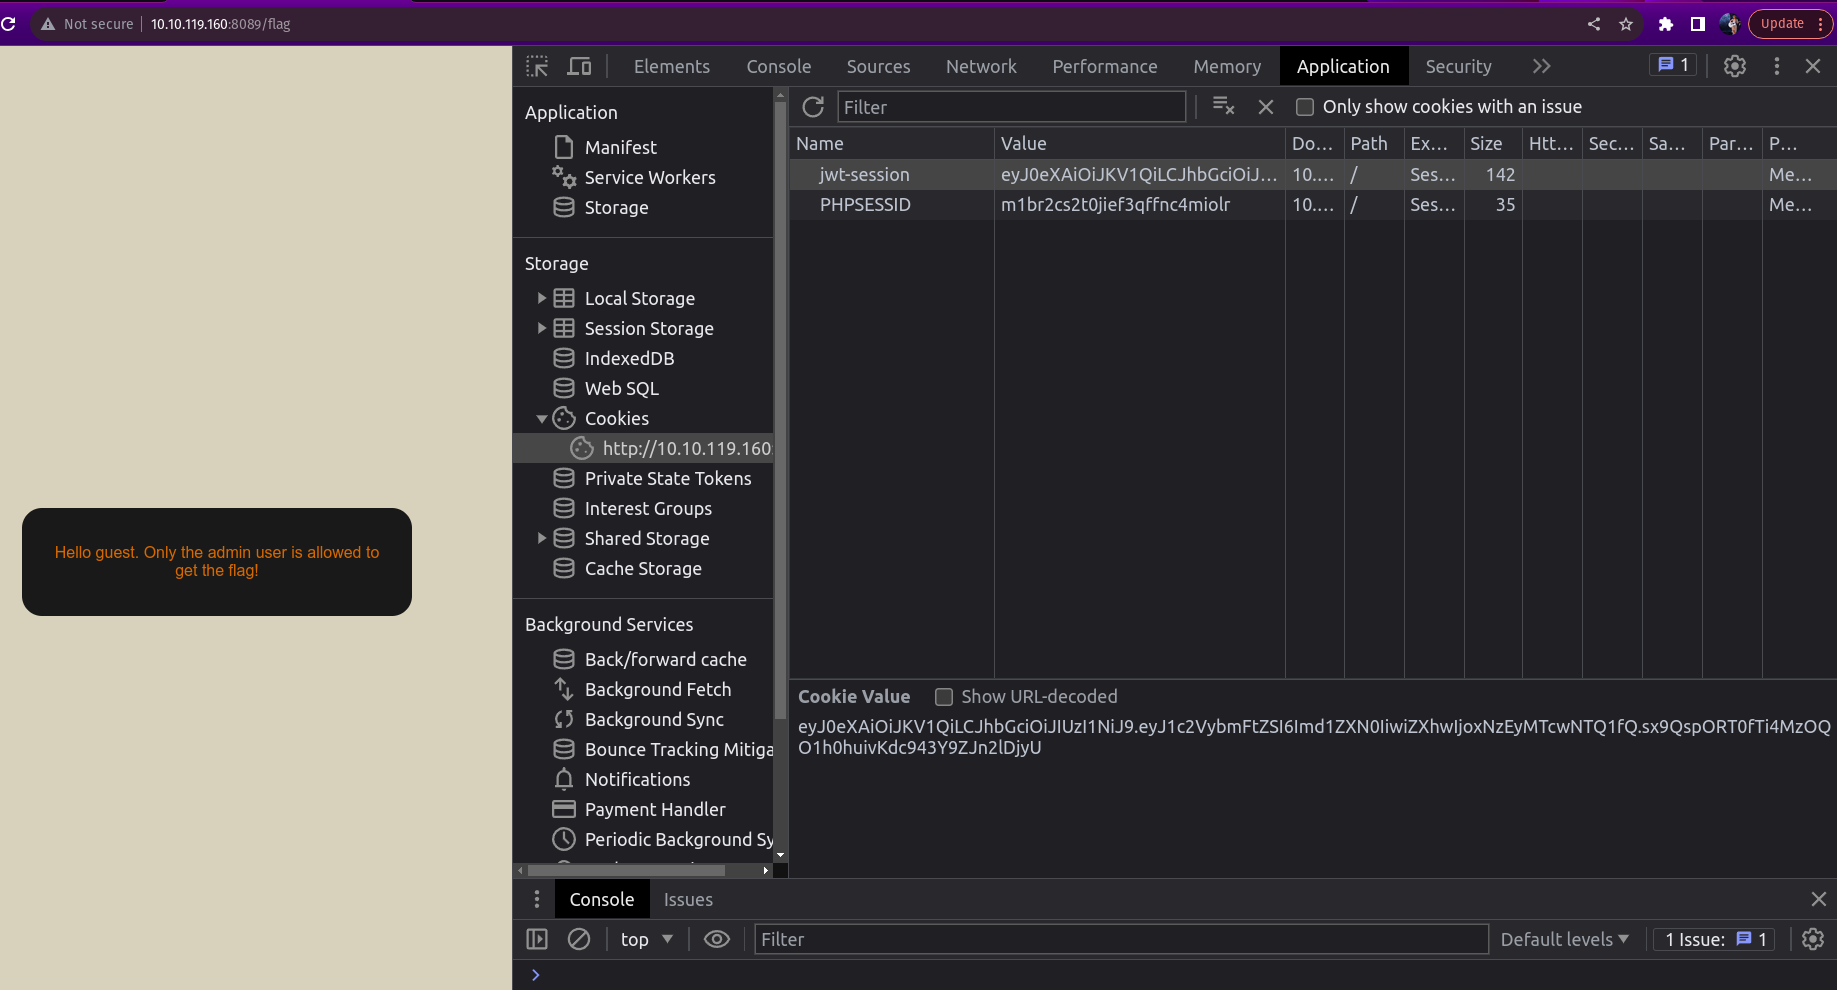Clear the console with the ban icon
Screen dimensions: 1837x990
pyautogui.click(x=579, y=939)
